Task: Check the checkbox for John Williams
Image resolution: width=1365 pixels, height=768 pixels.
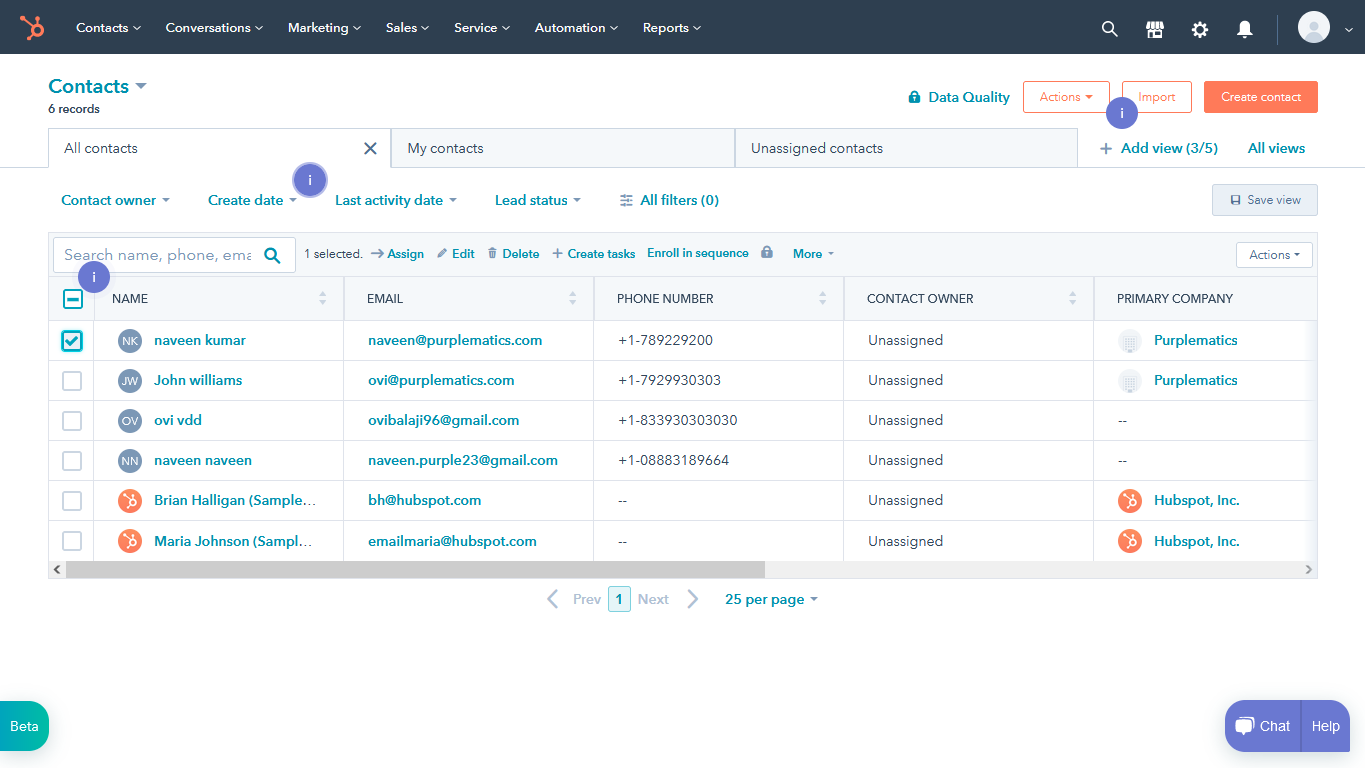Action: (x=71, y=380)
